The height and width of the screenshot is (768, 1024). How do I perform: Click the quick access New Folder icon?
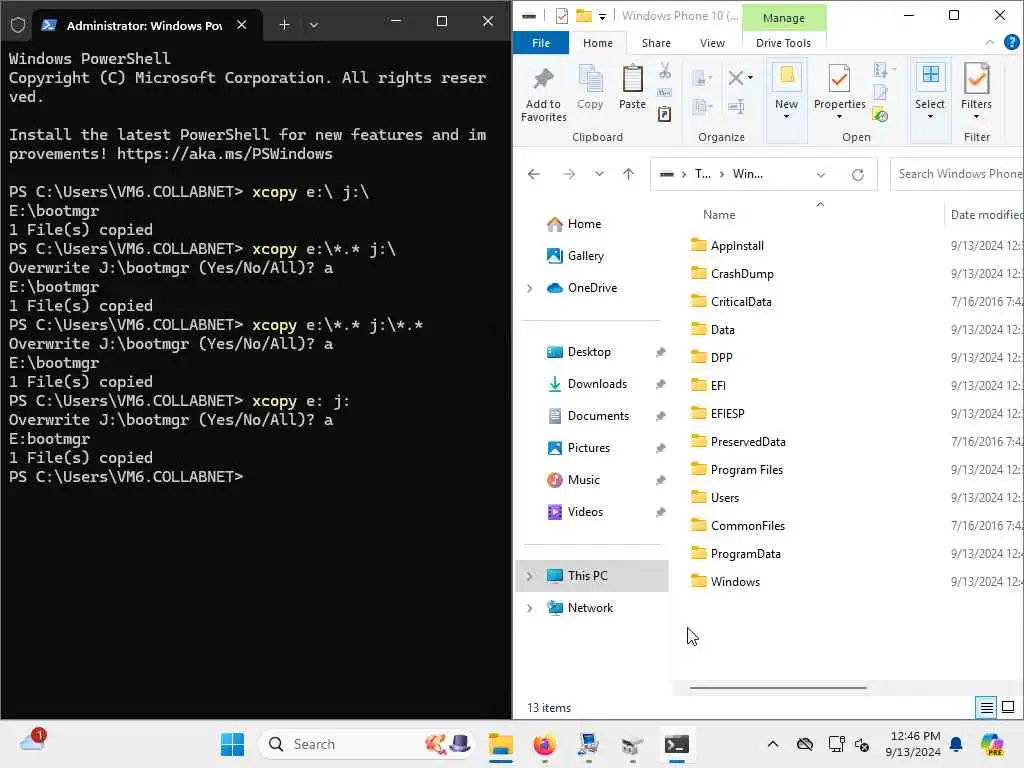coord(584,16)
